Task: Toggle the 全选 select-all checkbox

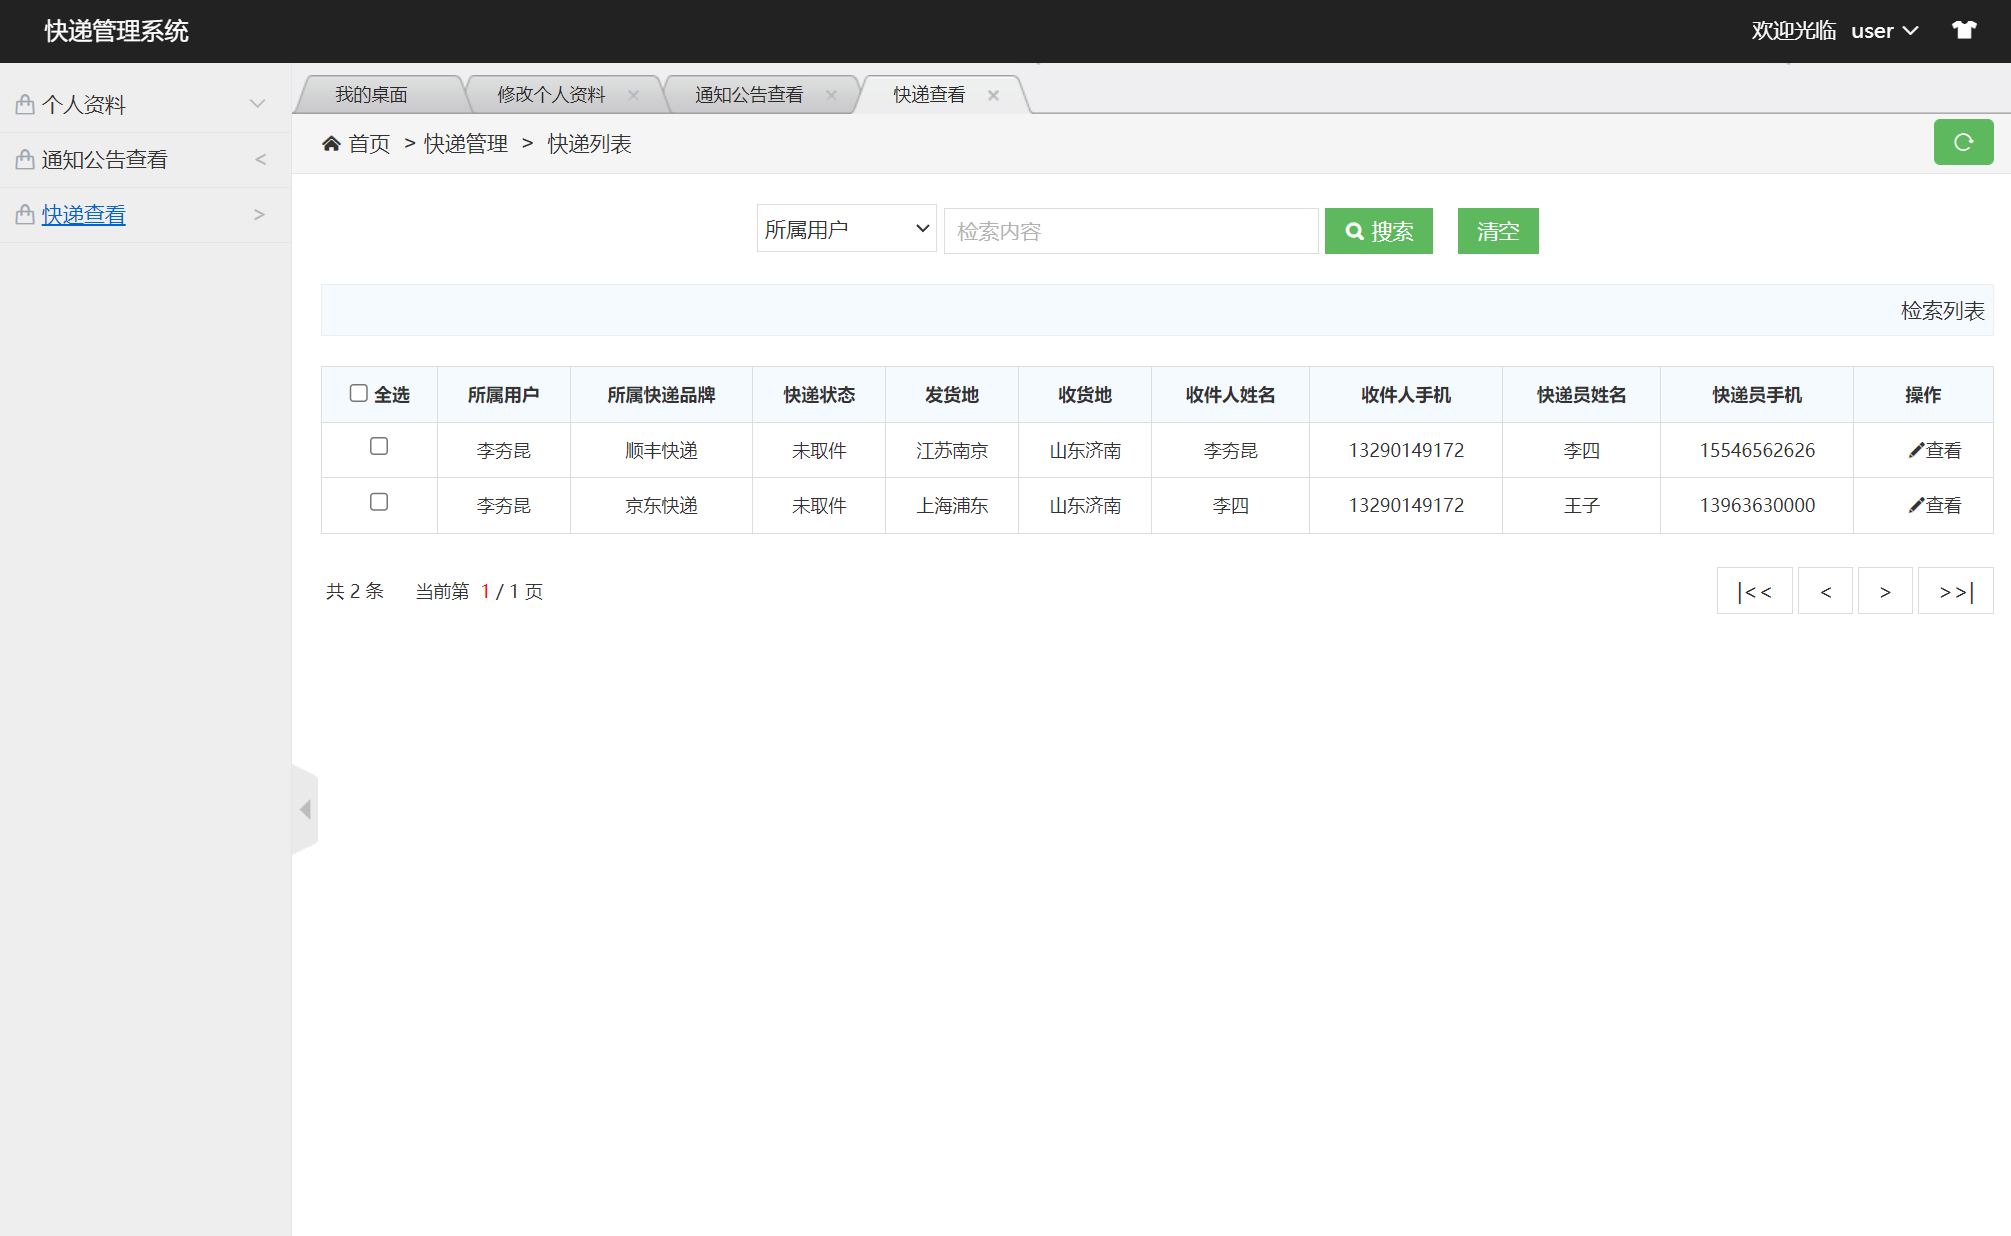Action: coord(358,393)
